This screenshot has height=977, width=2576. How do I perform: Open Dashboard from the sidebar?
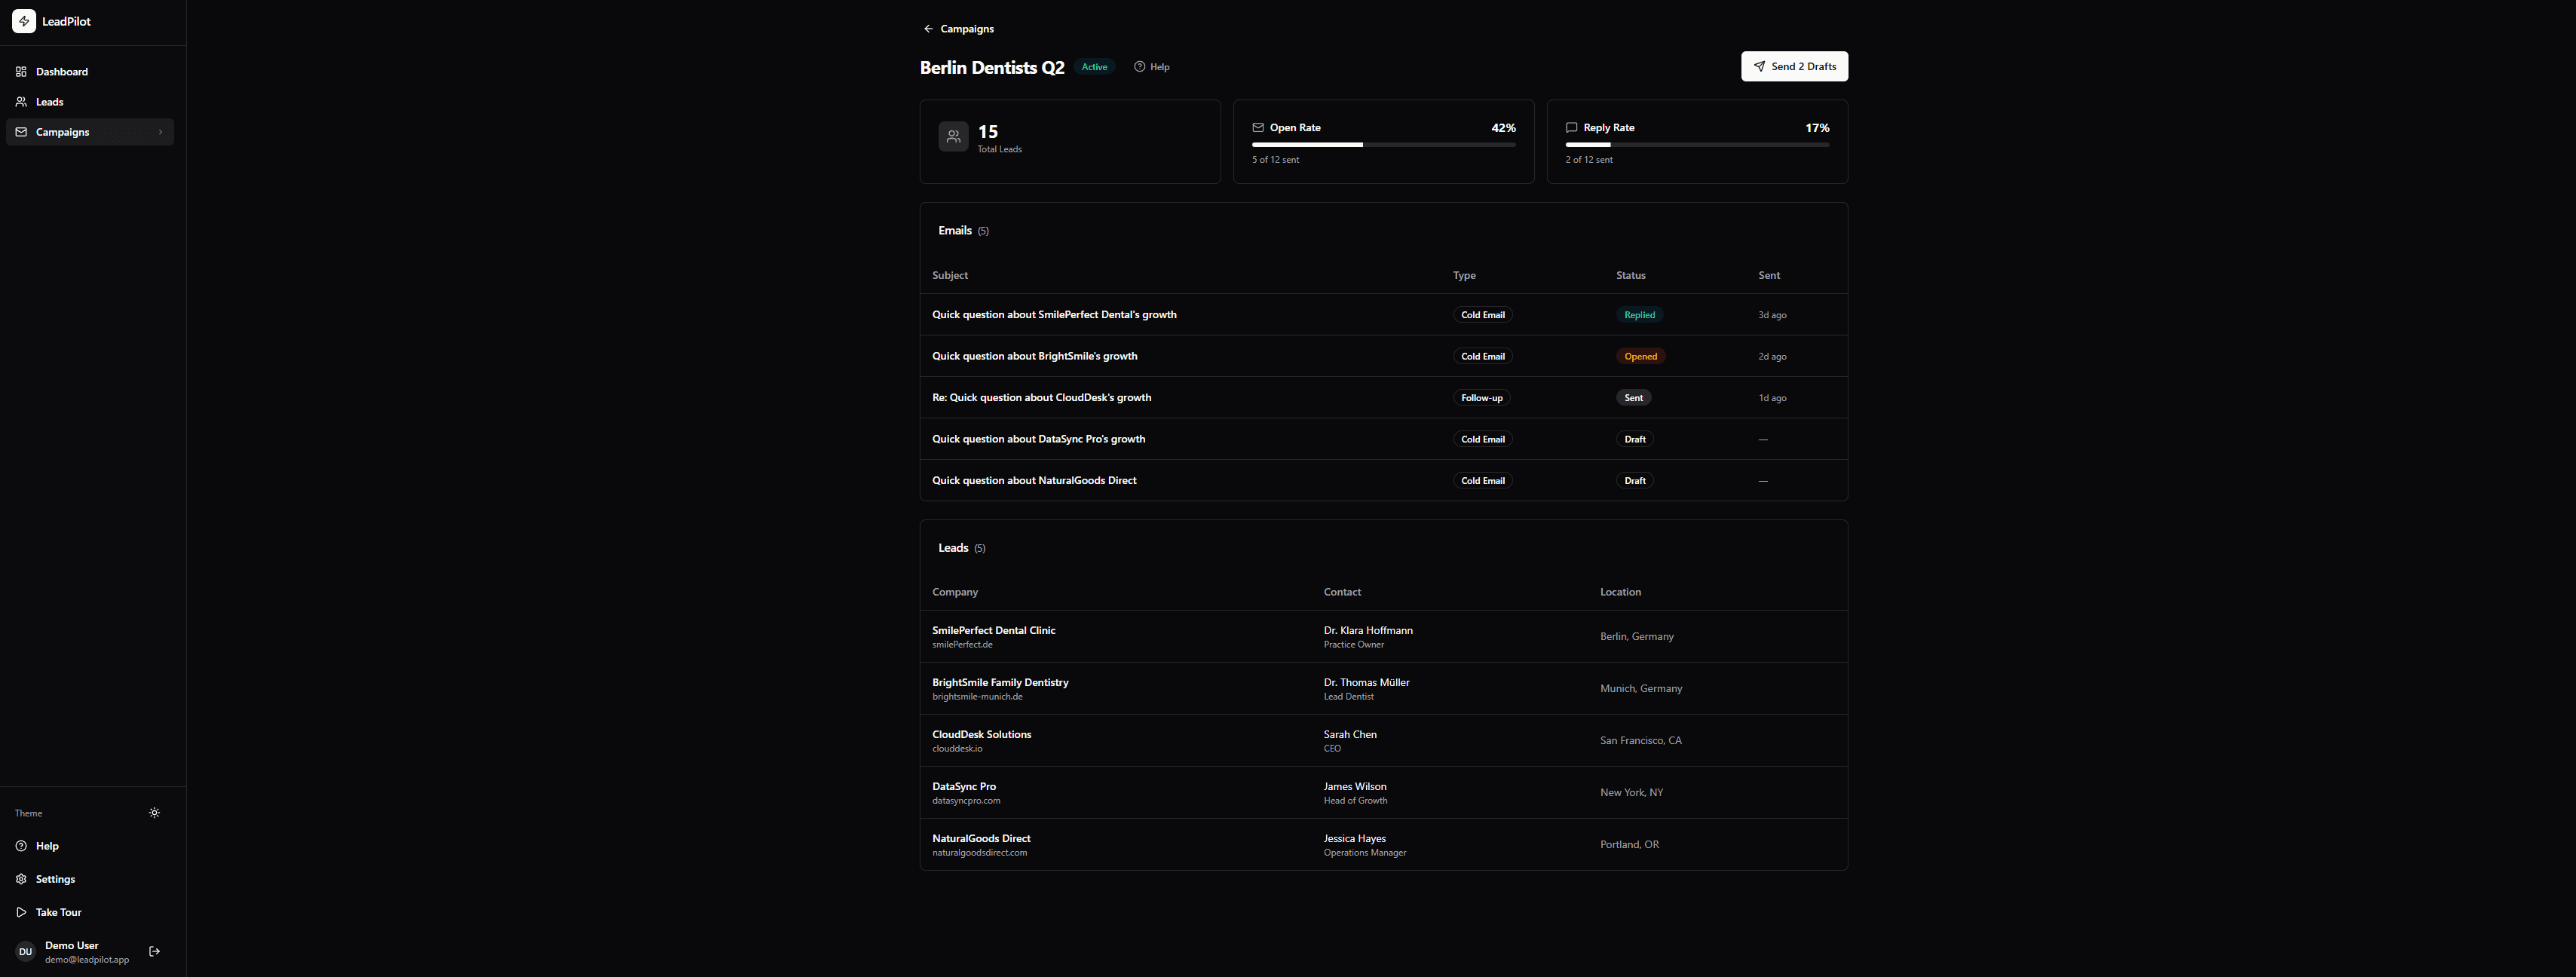(90, 72)
